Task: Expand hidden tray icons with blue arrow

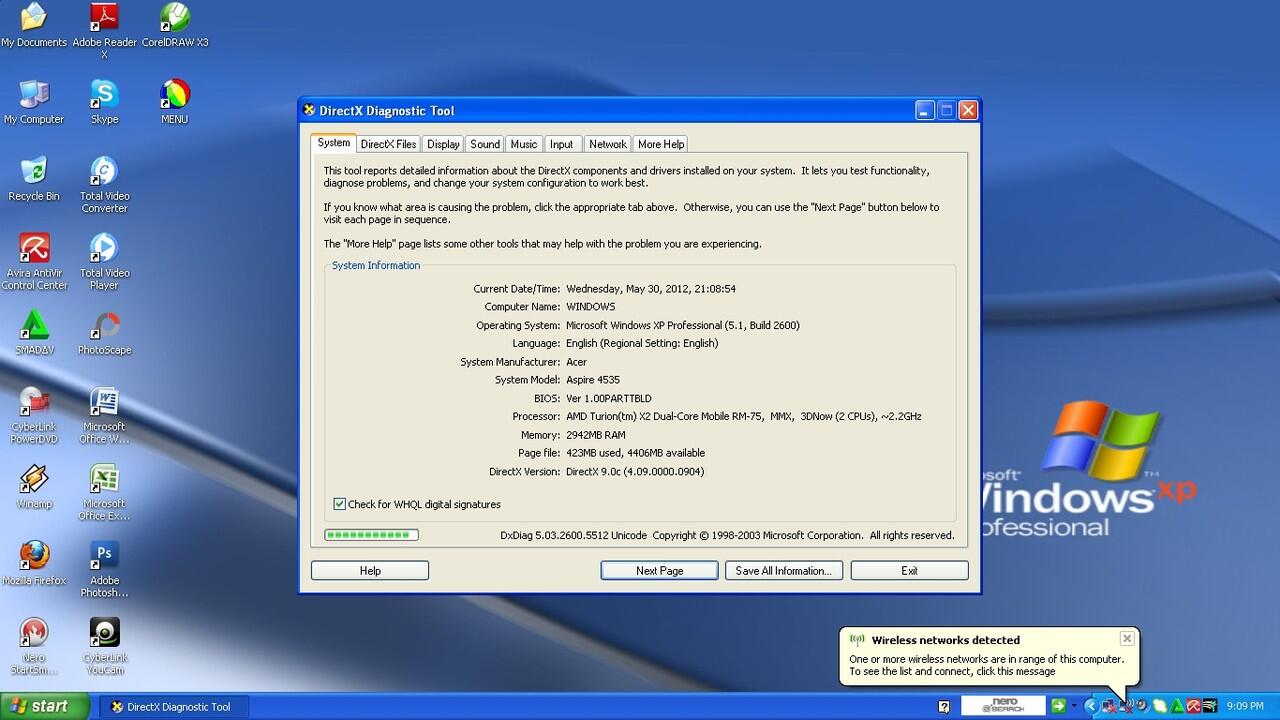Action: pyautogui.click(x=1091, y=706)
